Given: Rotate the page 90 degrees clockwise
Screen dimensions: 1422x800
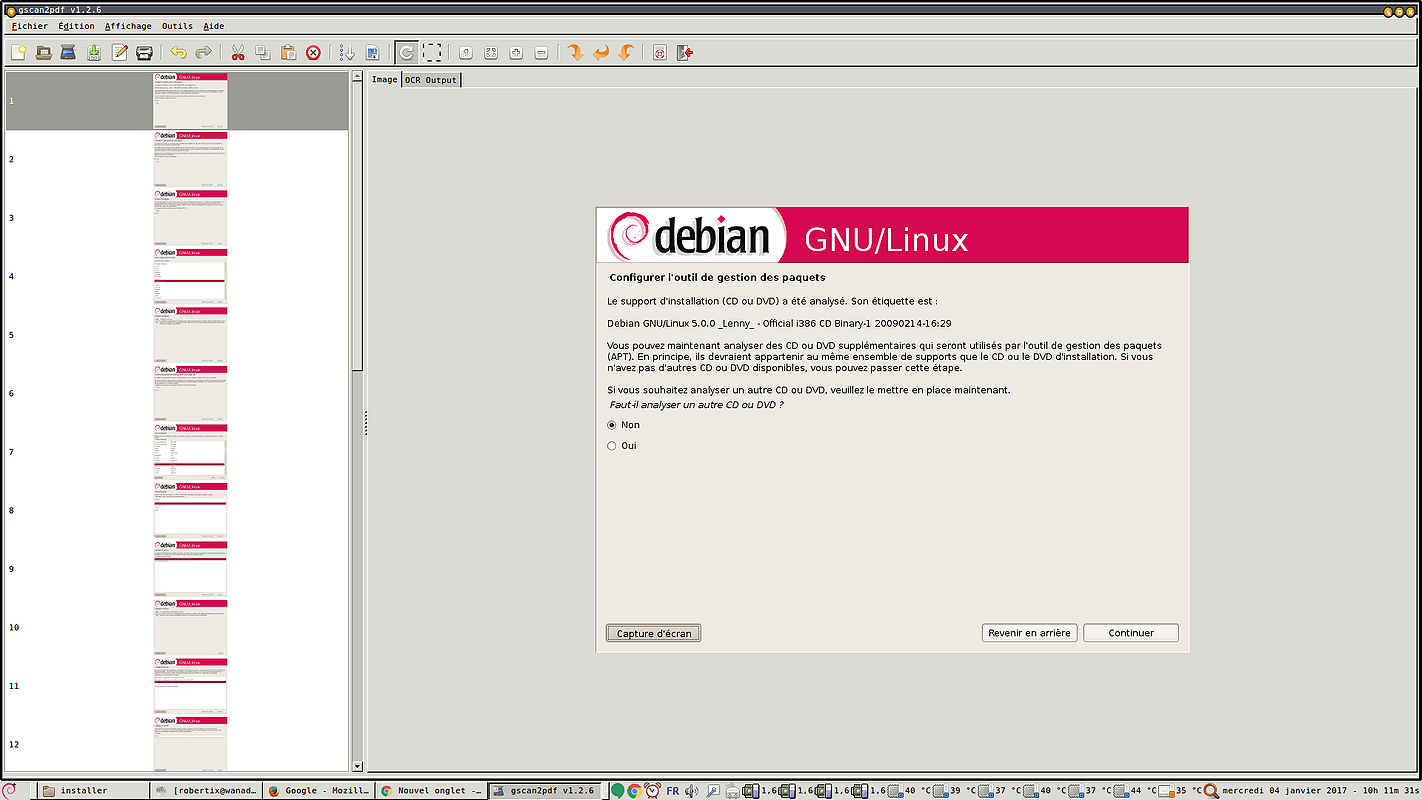Looking at the screenshot, I should click(575, 52).
